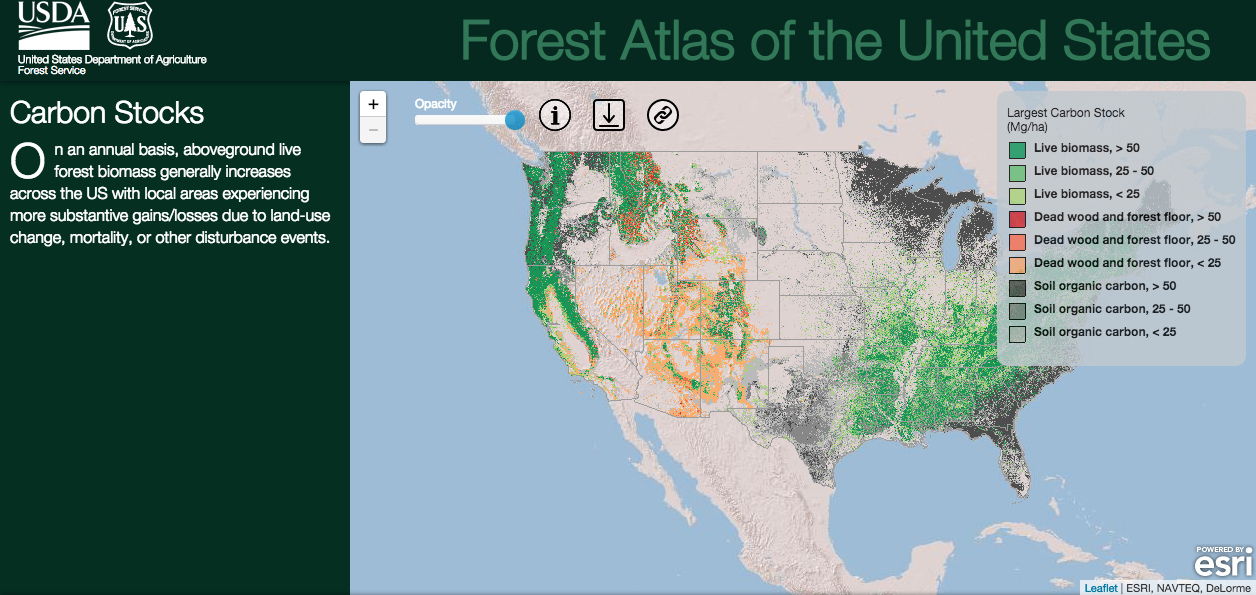Open the map information icon

click(x=555, y=115)
